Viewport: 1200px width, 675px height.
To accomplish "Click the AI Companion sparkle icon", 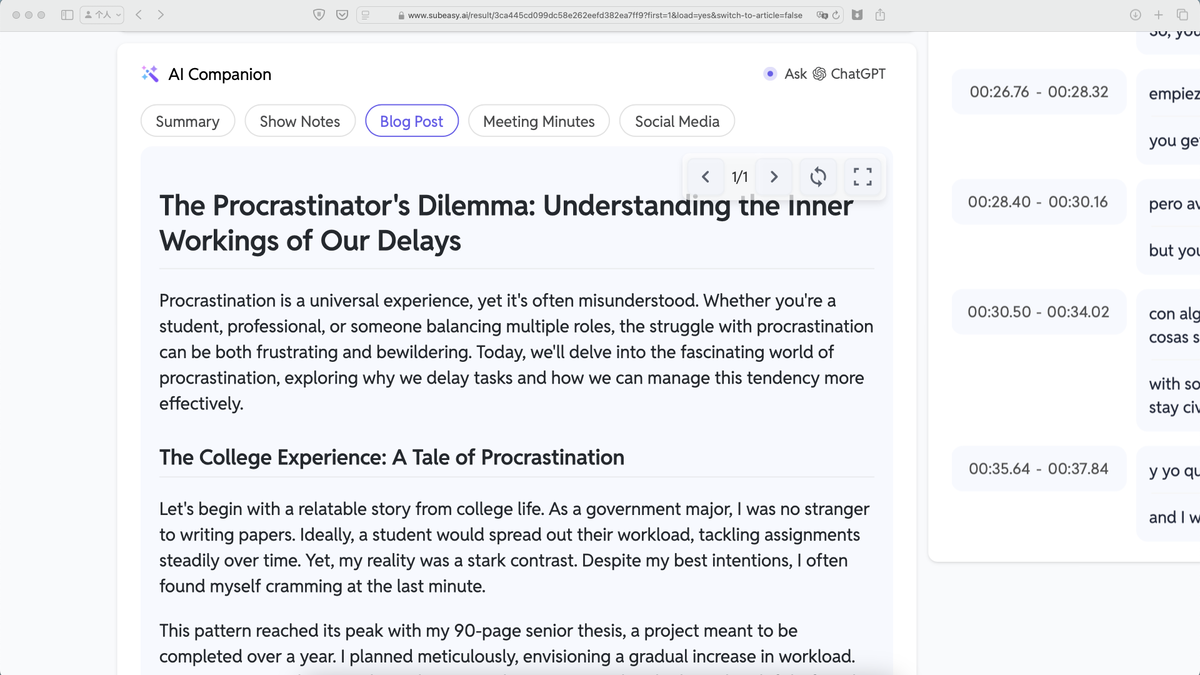I will [x=150, y=74].
